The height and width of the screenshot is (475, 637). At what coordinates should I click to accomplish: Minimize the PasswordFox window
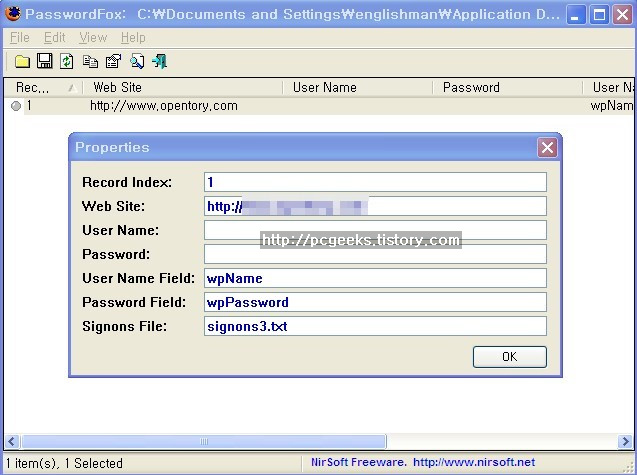tap(575, 15)
